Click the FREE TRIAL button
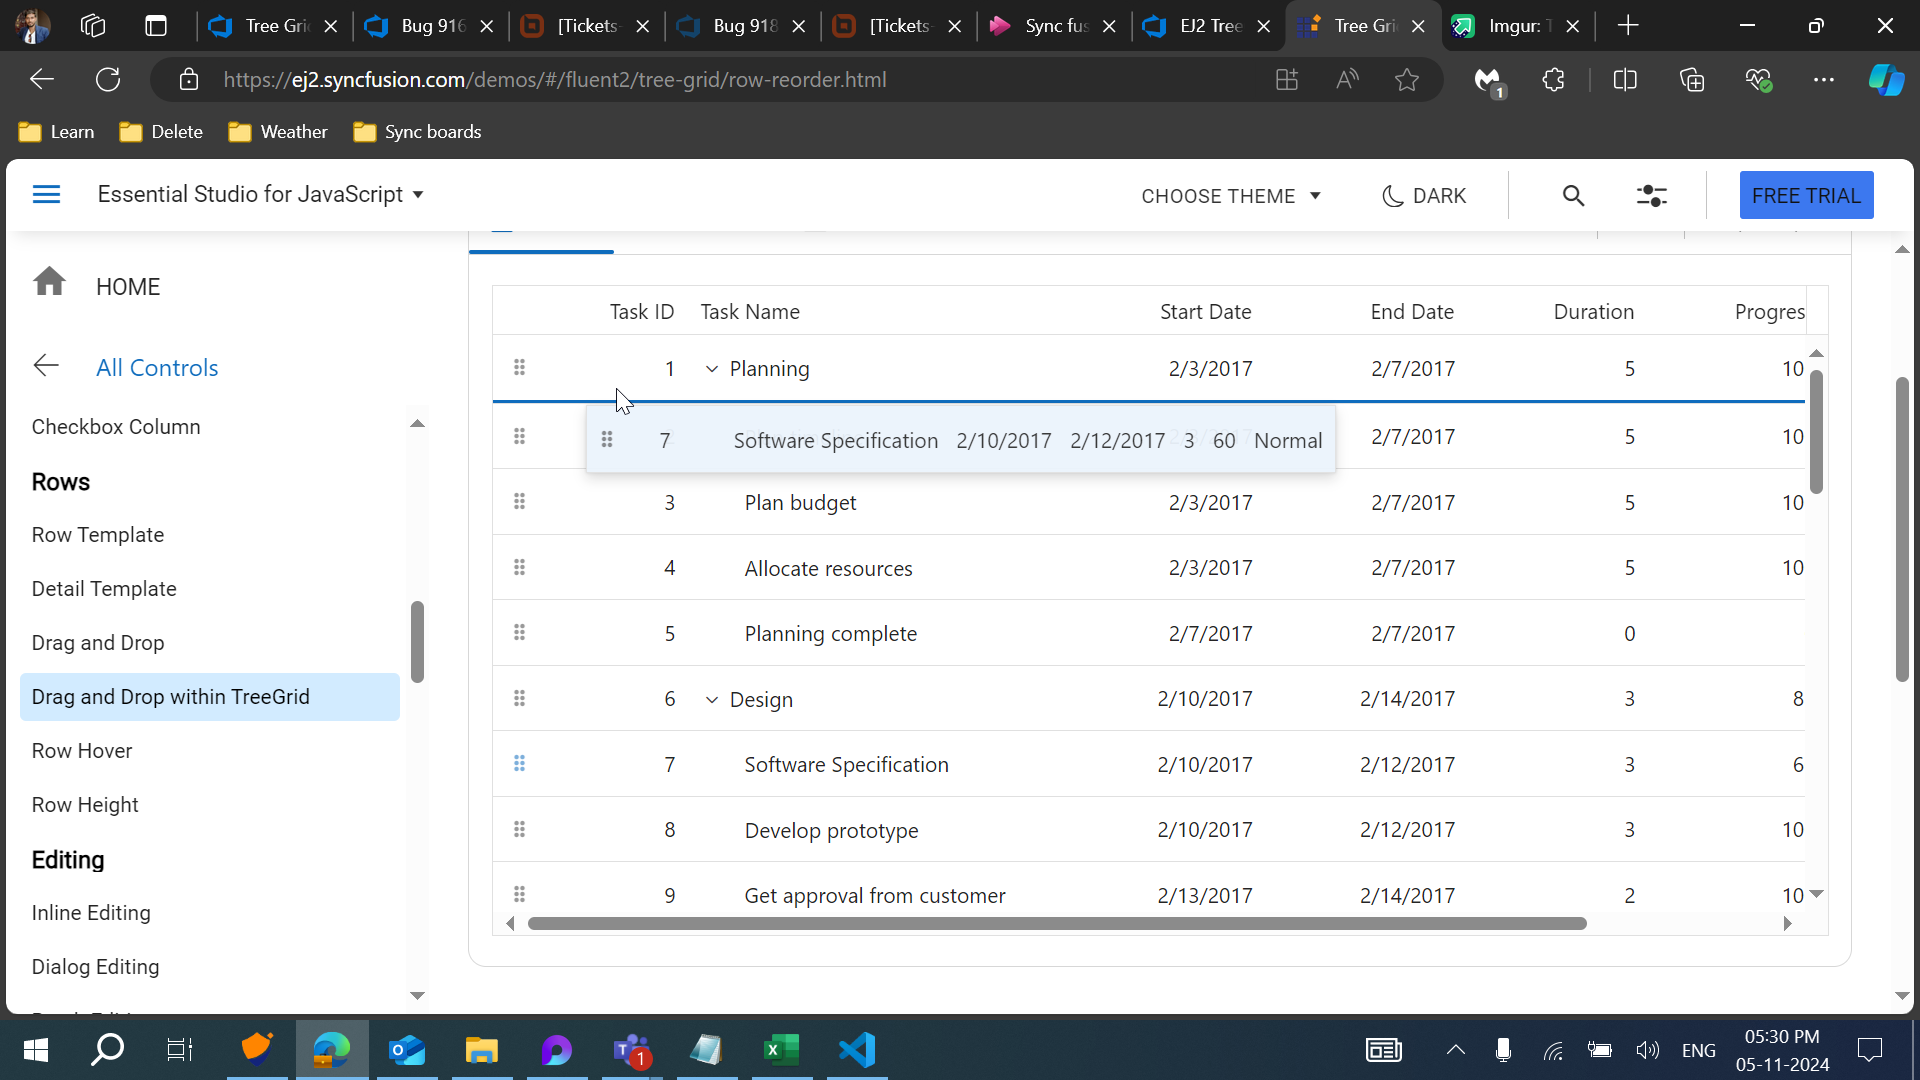Screen dimensions: 1920x1080 click(1806, 196)
